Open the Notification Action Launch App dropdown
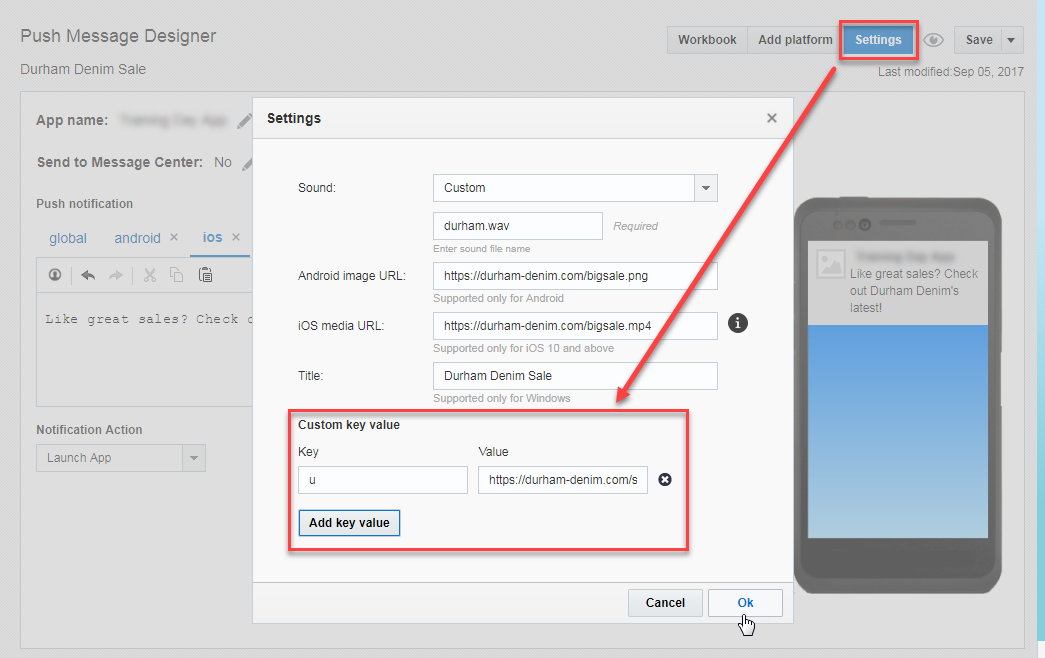1045x658 pixels. 121,458
